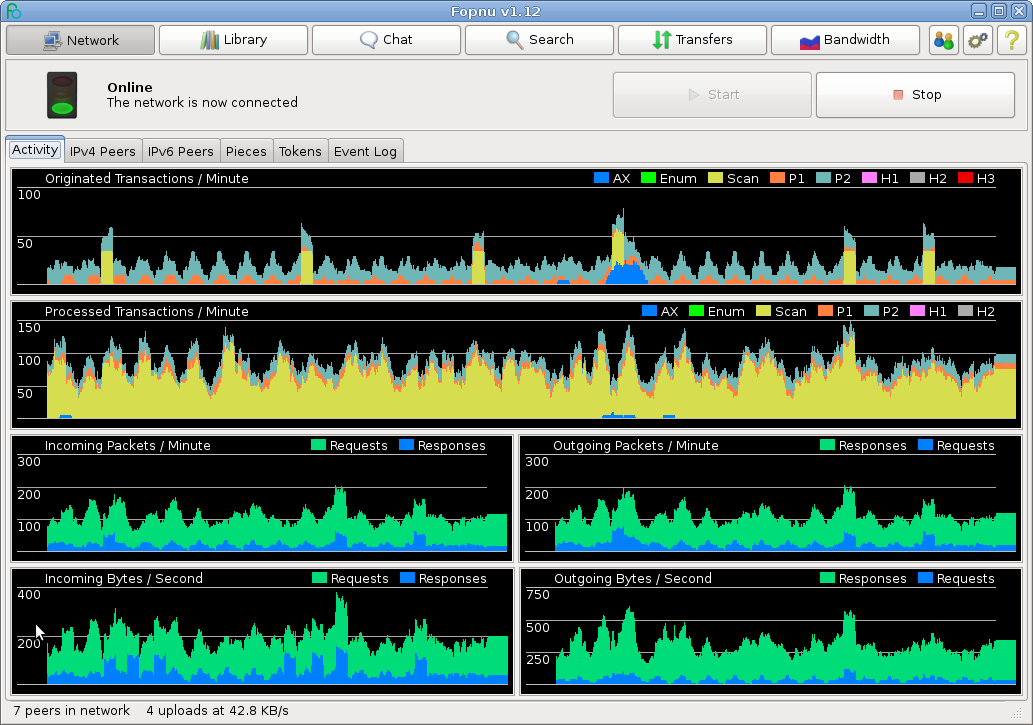Click the people/users icon in toolbar
The height and width of the screenshot is (725, 1033).
pos(943,40)
